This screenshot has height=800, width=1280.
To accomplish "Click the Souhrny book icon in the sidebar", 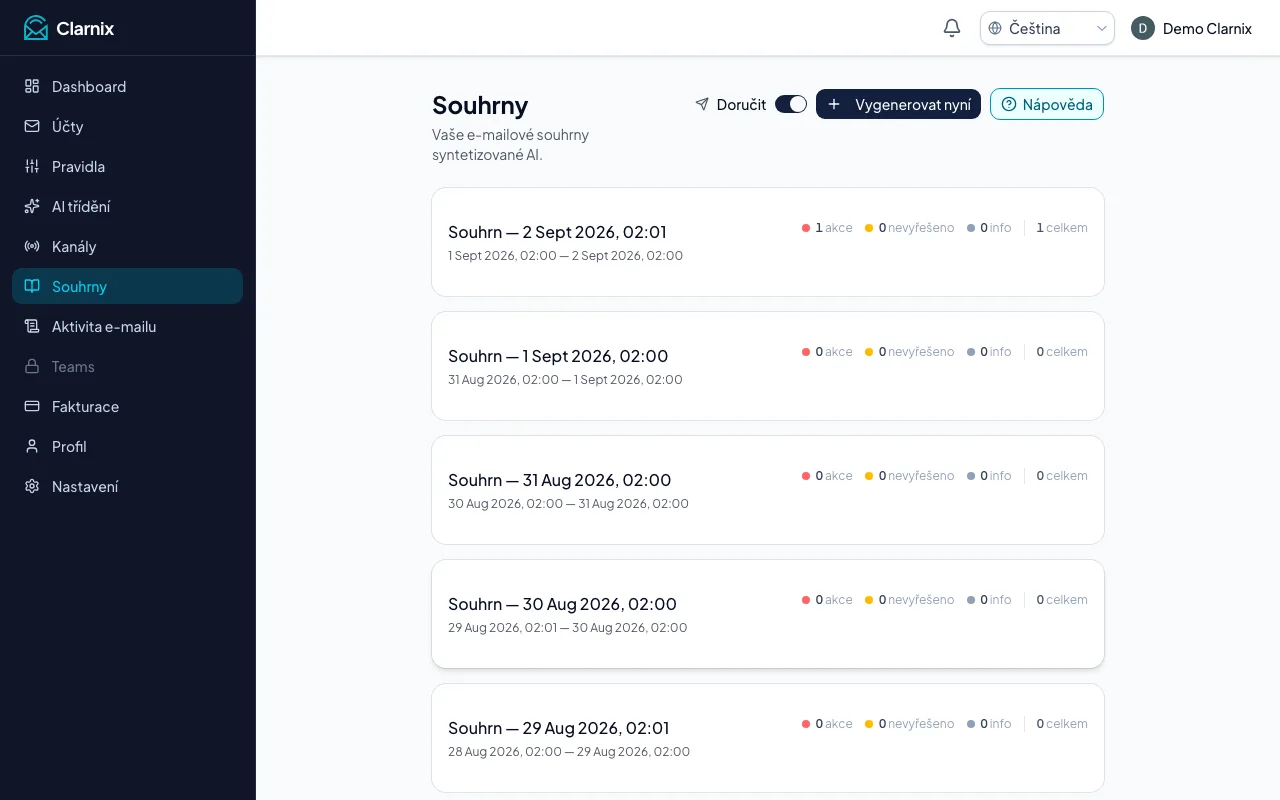I will 32,286.
